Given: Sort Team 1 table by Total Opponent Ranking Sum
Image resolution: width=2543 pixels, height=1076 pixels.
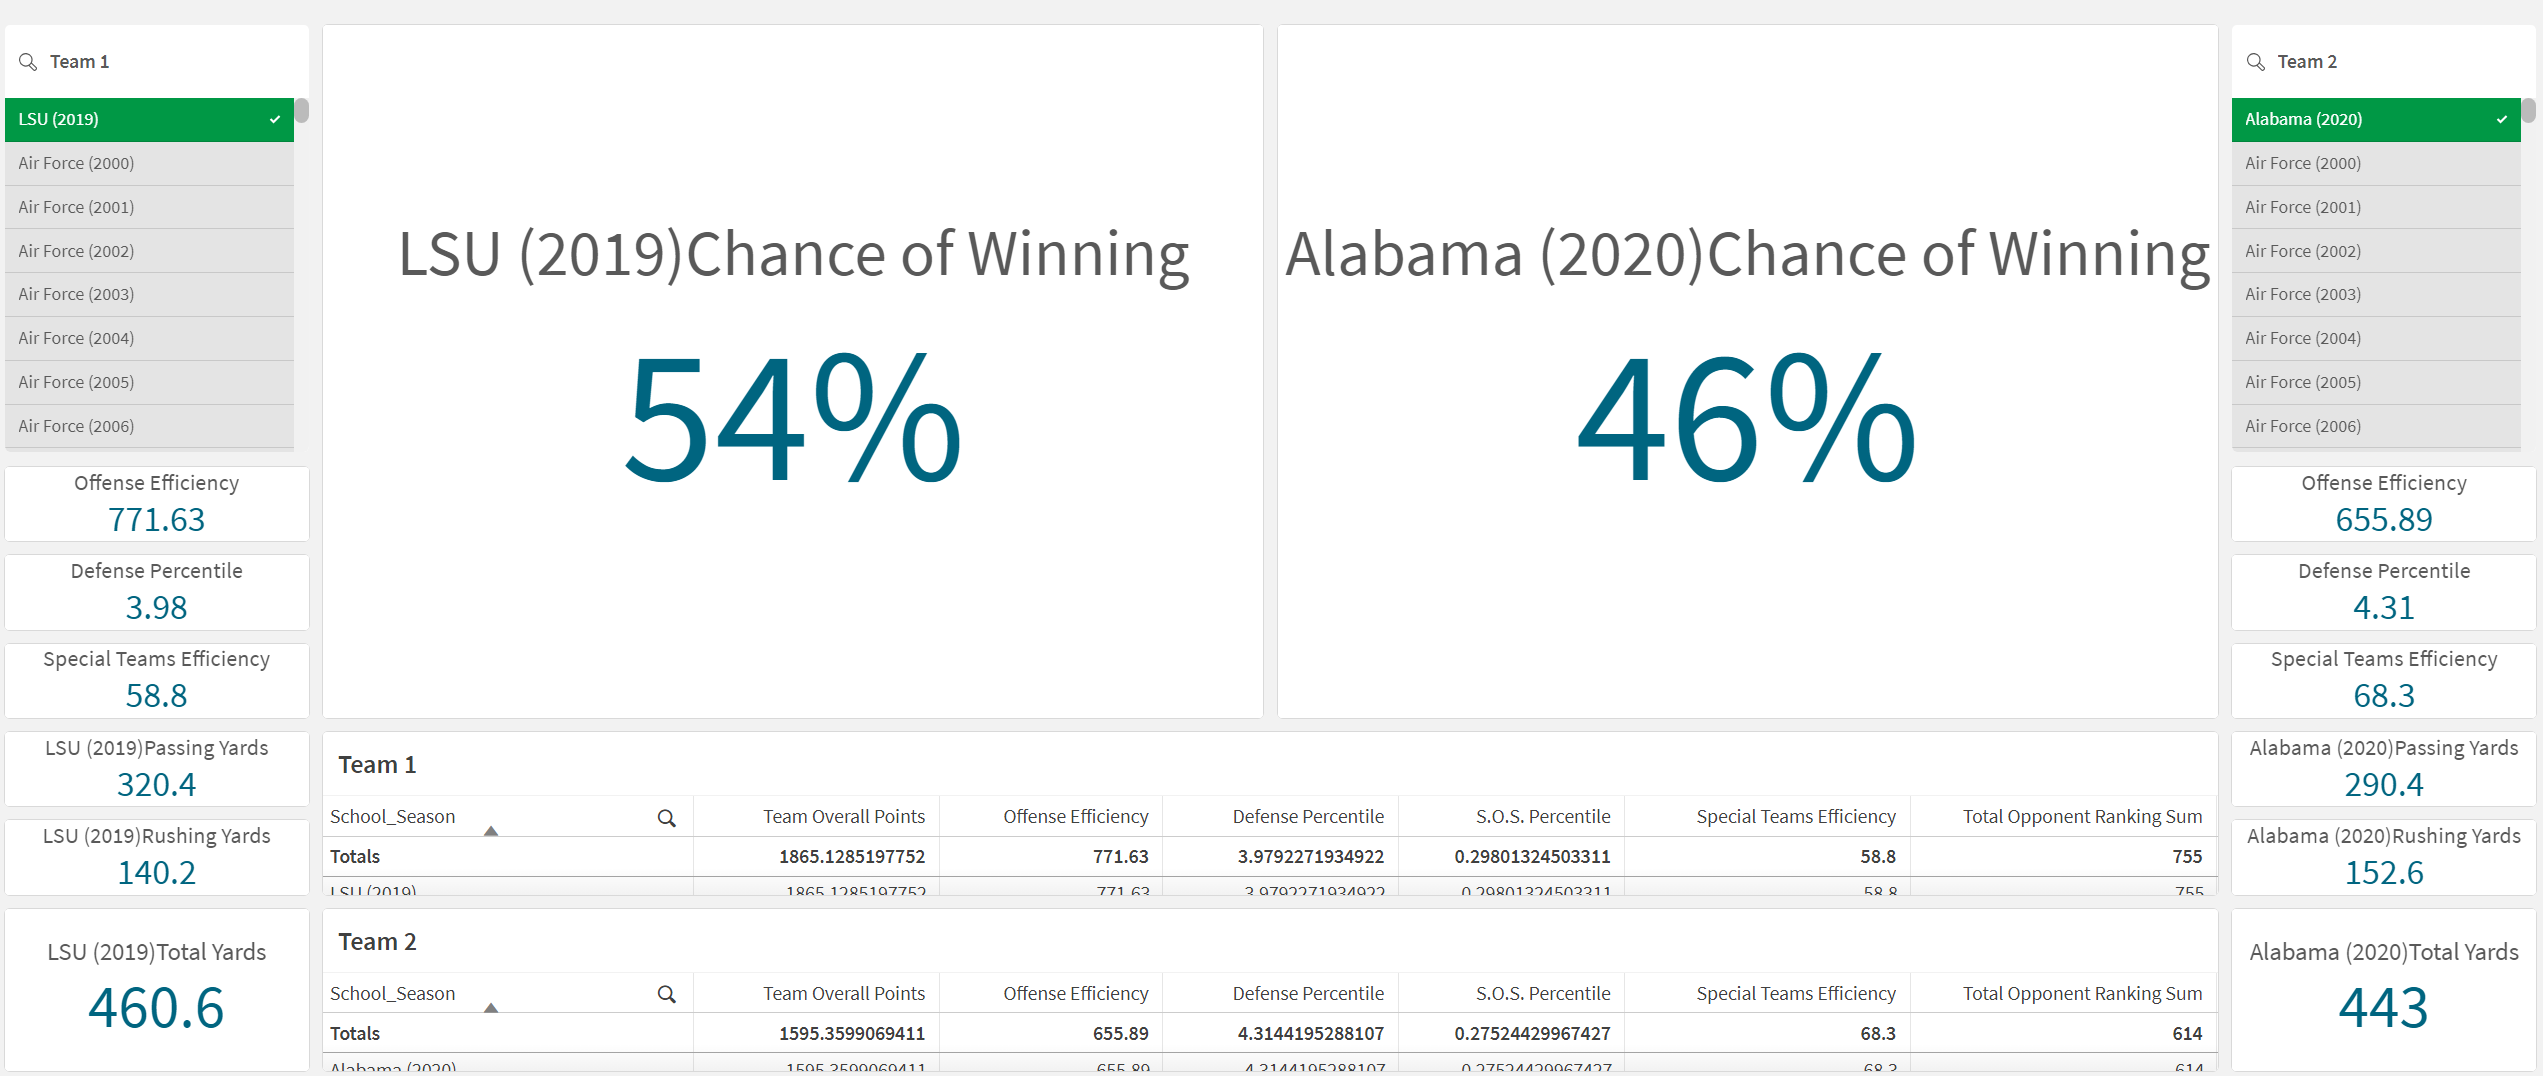Looking at the screenshot, I should (2081, 817).
